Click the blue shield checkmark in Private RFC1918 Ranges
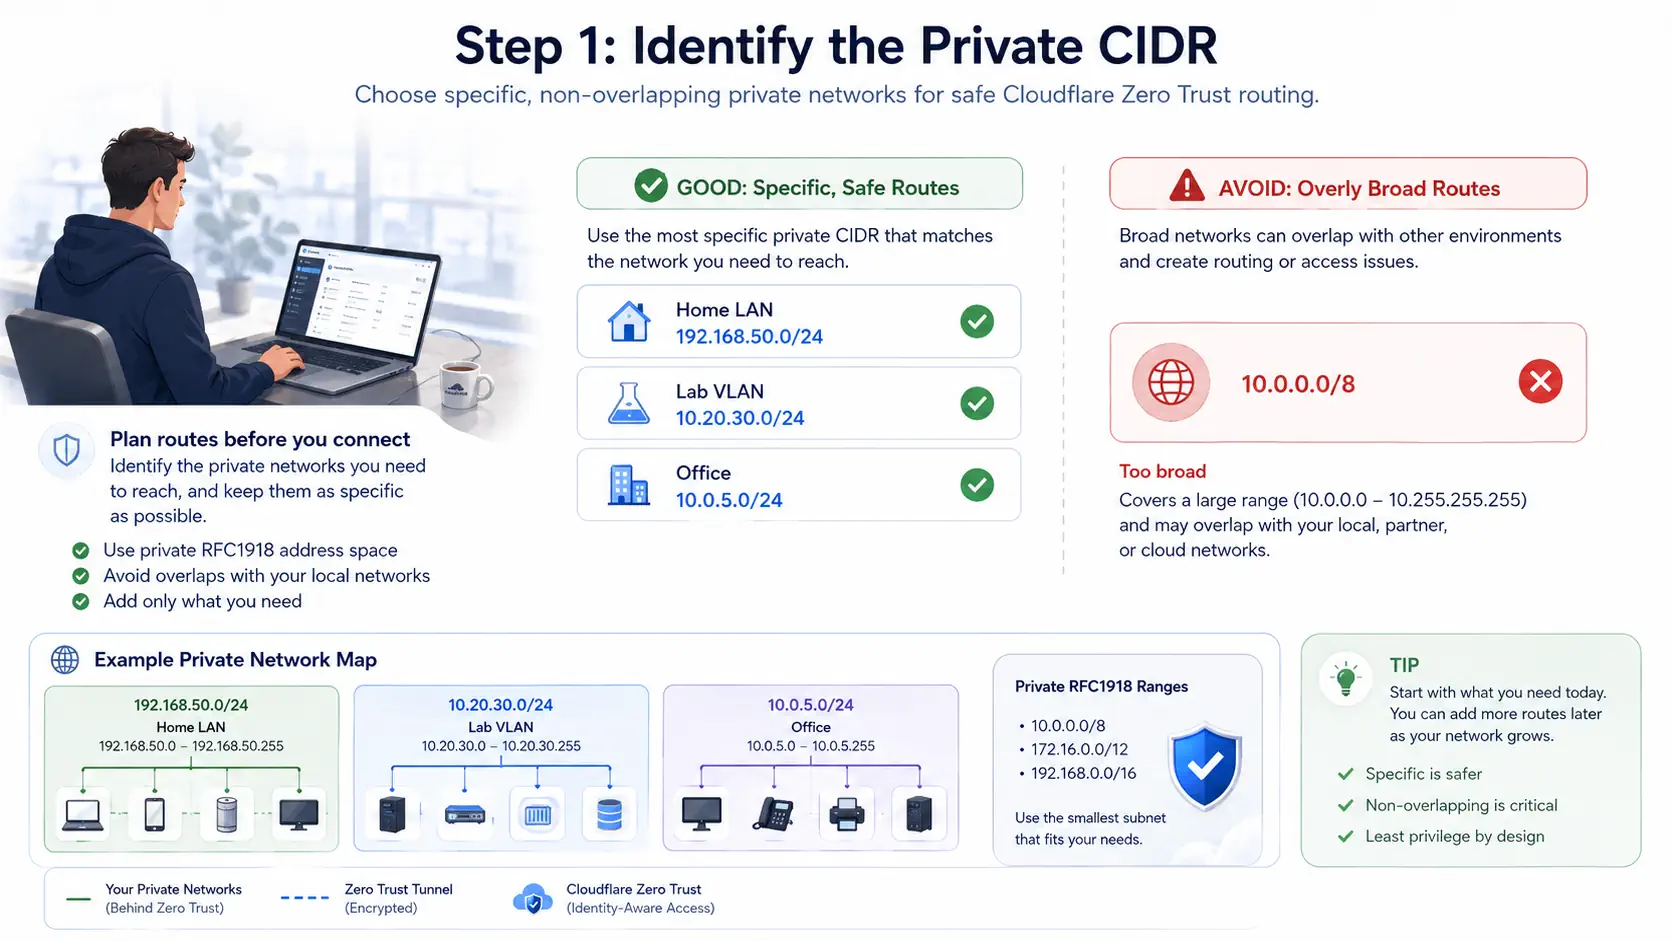The width and height of the screenshot is (1672, 941). click(x=1205, y=766)
